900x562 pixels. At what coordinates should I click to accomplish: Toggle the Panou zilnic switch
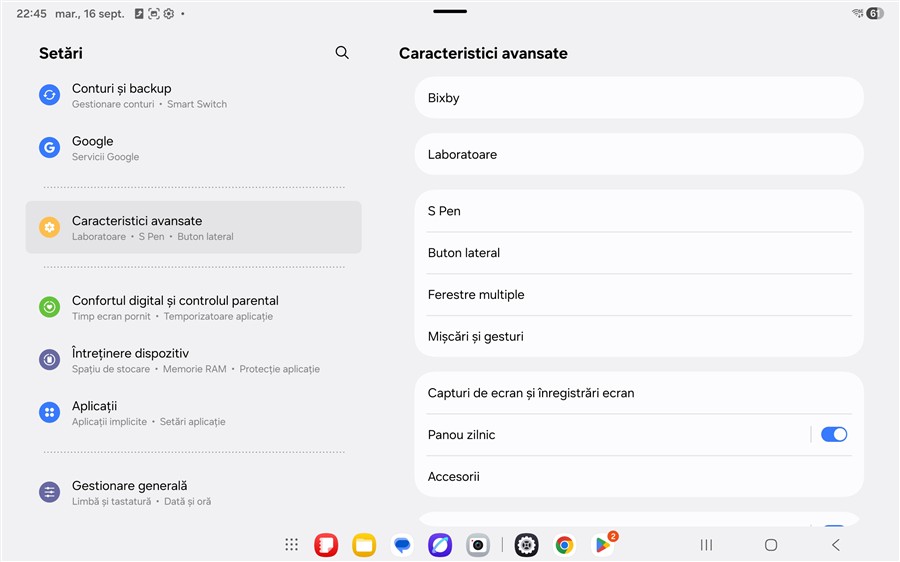(833, 434)
